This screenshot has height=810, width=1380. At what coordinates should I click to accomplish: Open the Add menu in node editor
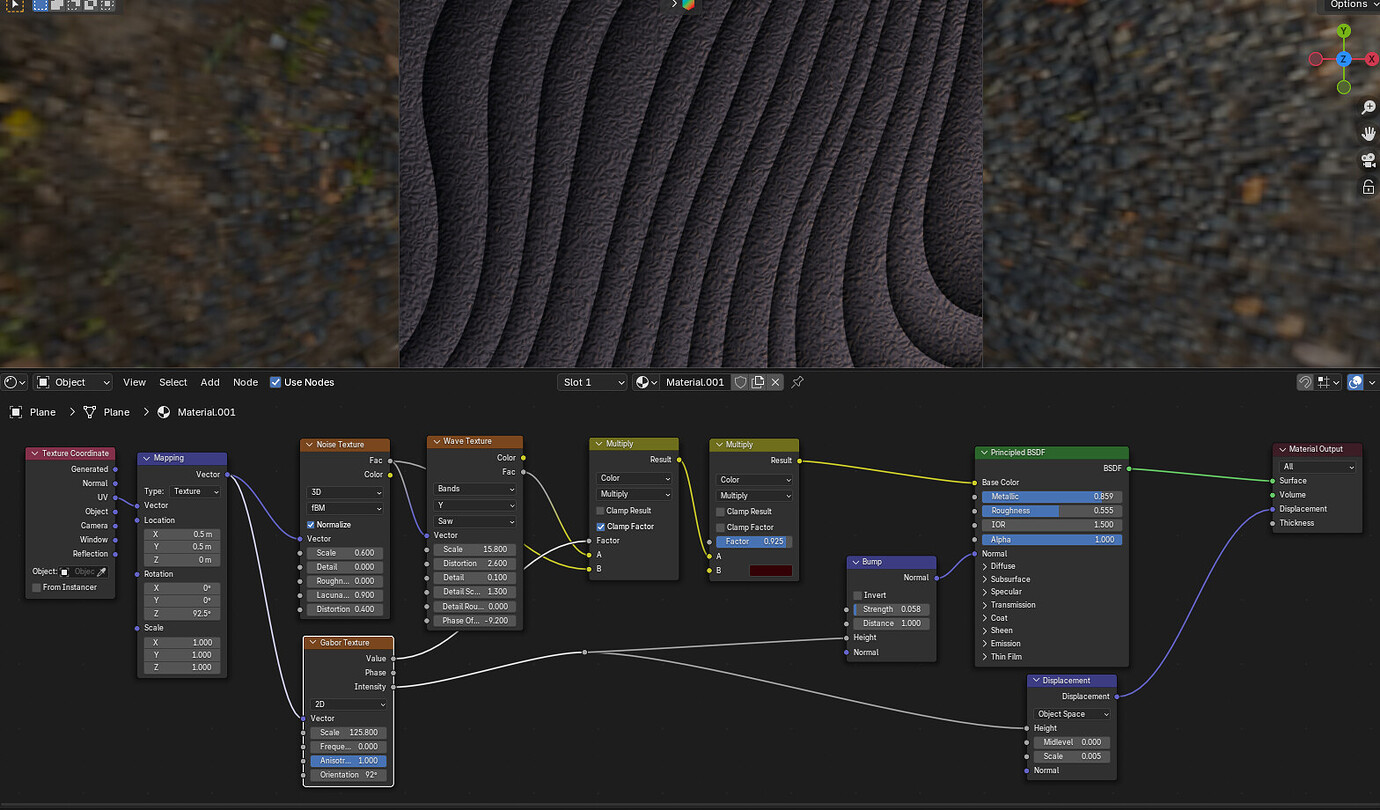click(x=210, y=382)
